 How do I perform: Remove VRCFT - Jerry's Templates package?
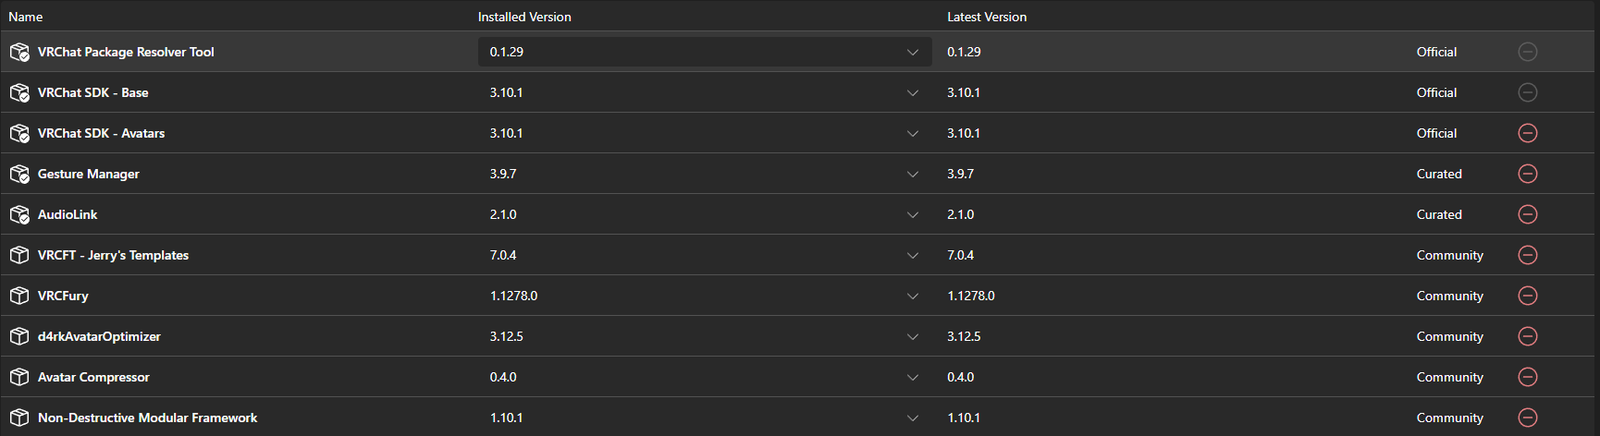pos(1527,255)
